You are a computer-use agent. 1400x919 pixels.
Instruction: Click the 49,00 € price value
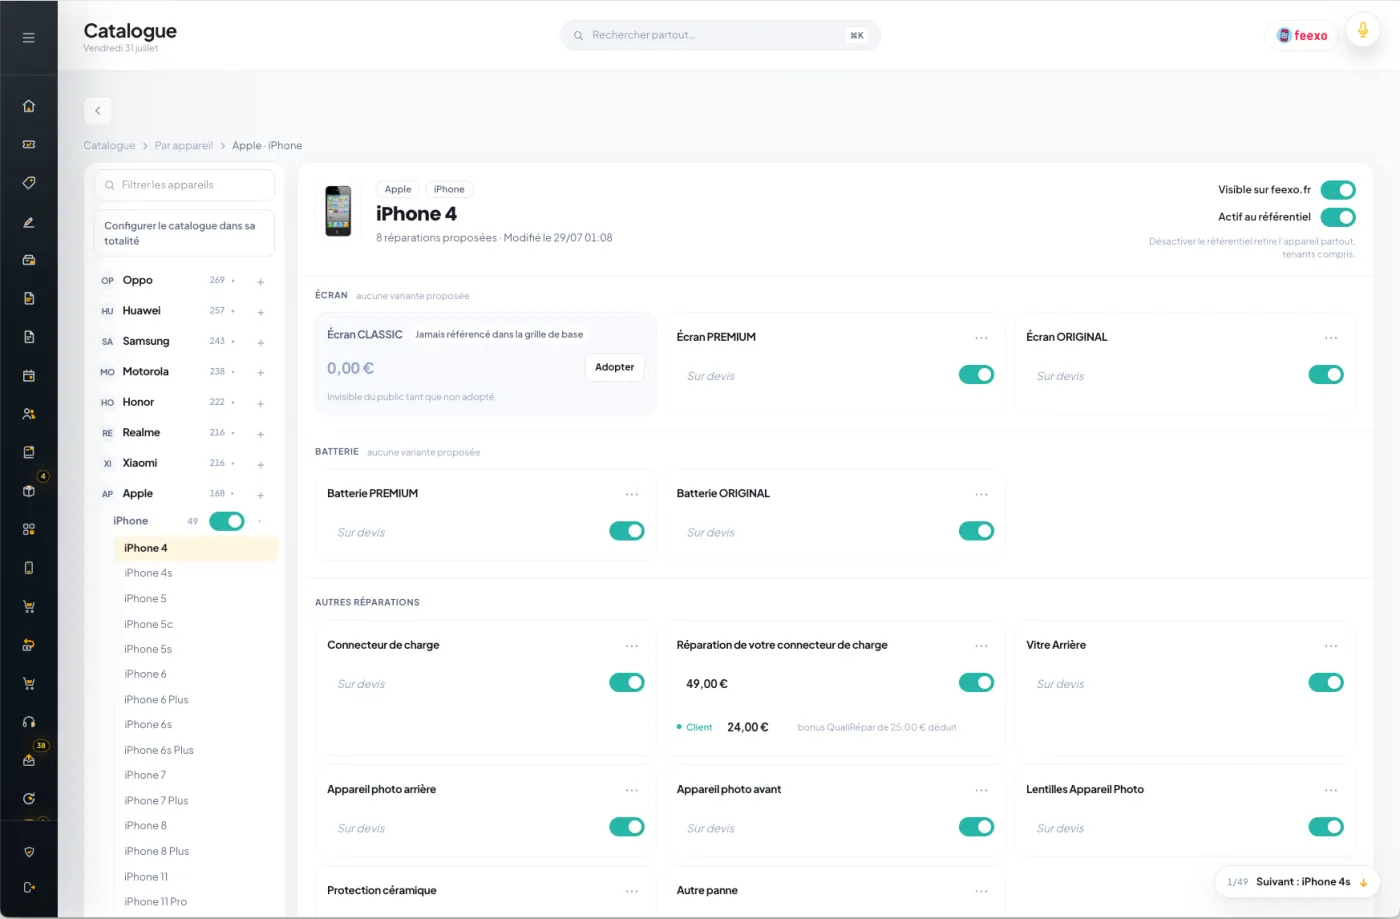tap(707, 684)
